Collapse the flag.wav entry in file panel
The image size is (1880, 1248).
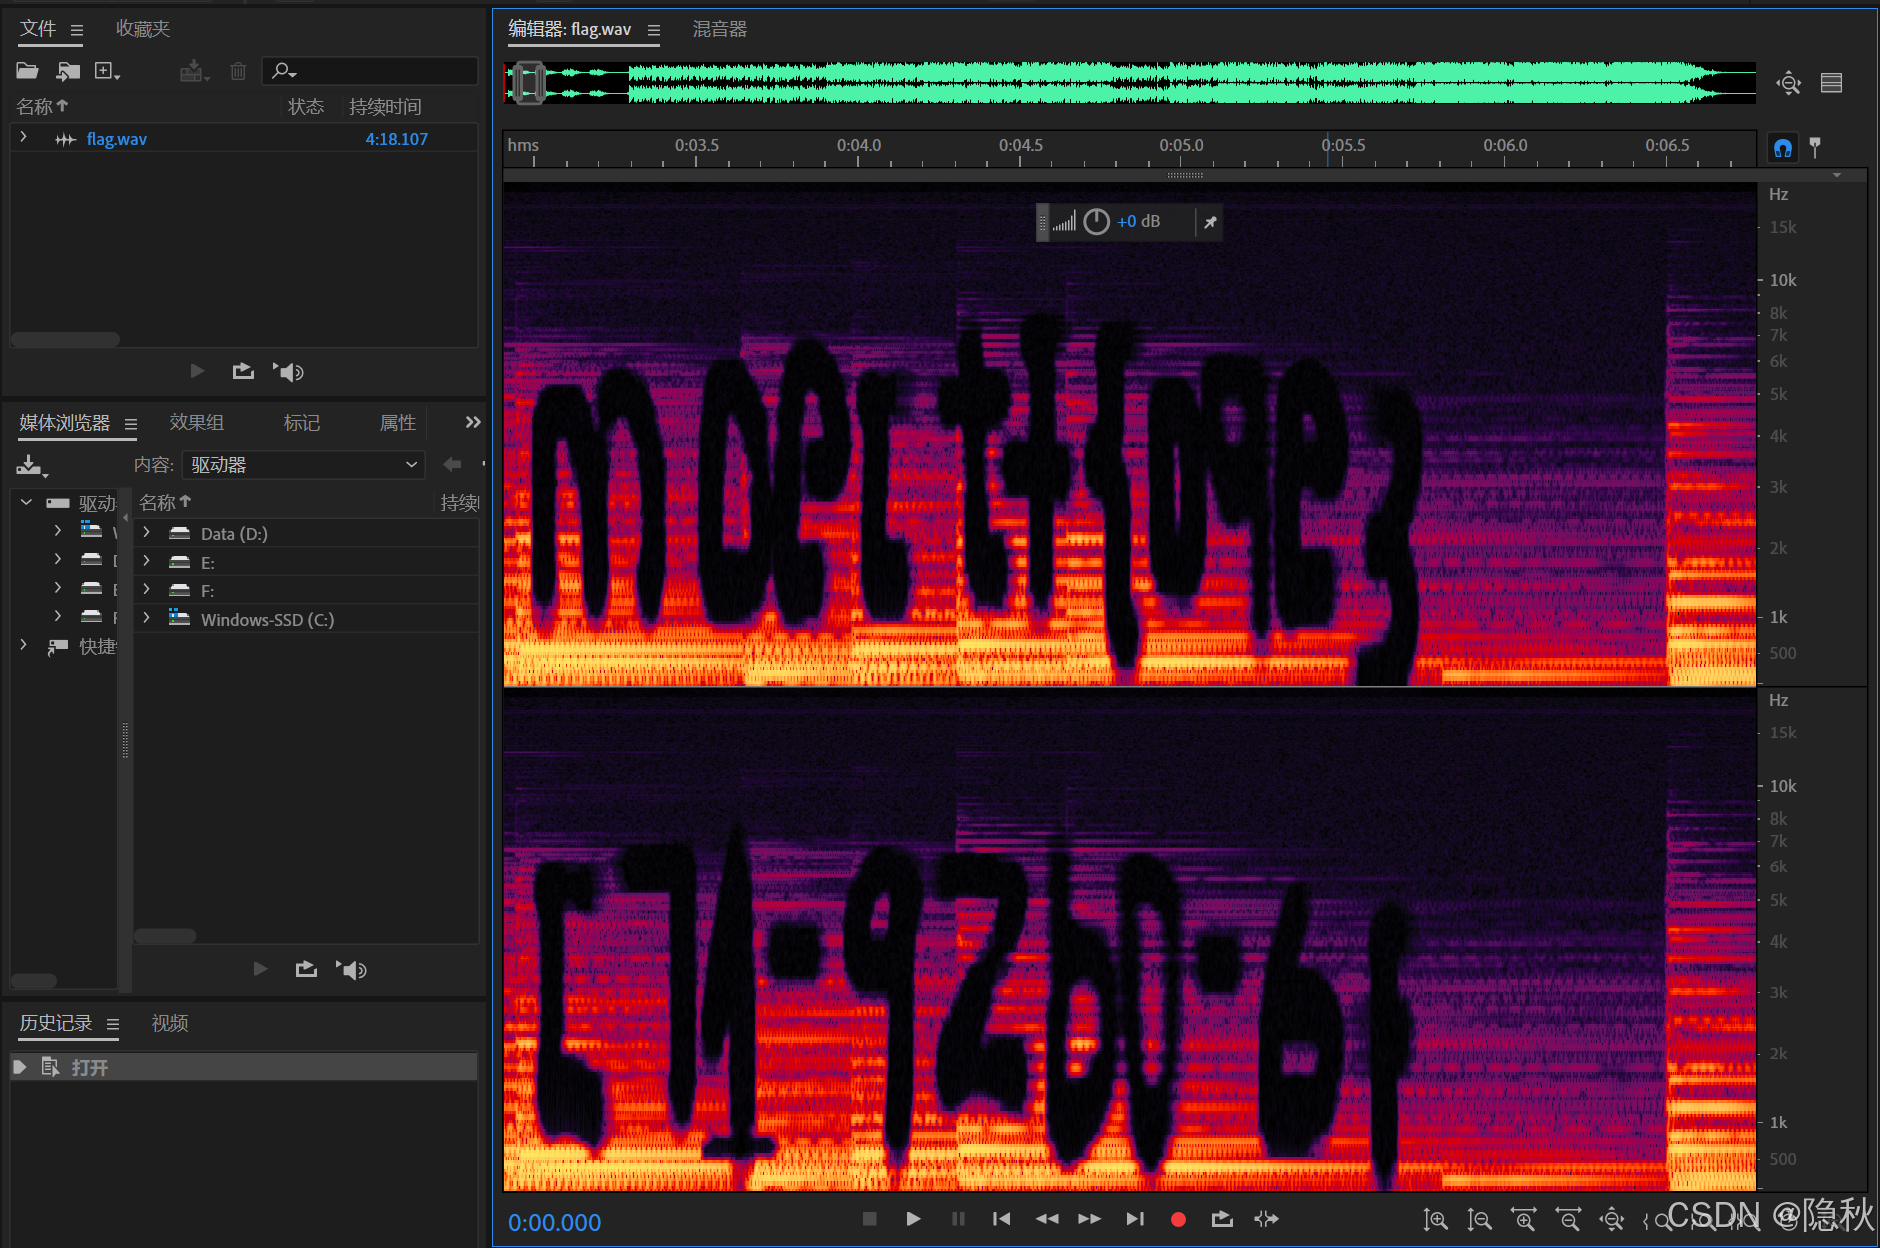(22, 138)
